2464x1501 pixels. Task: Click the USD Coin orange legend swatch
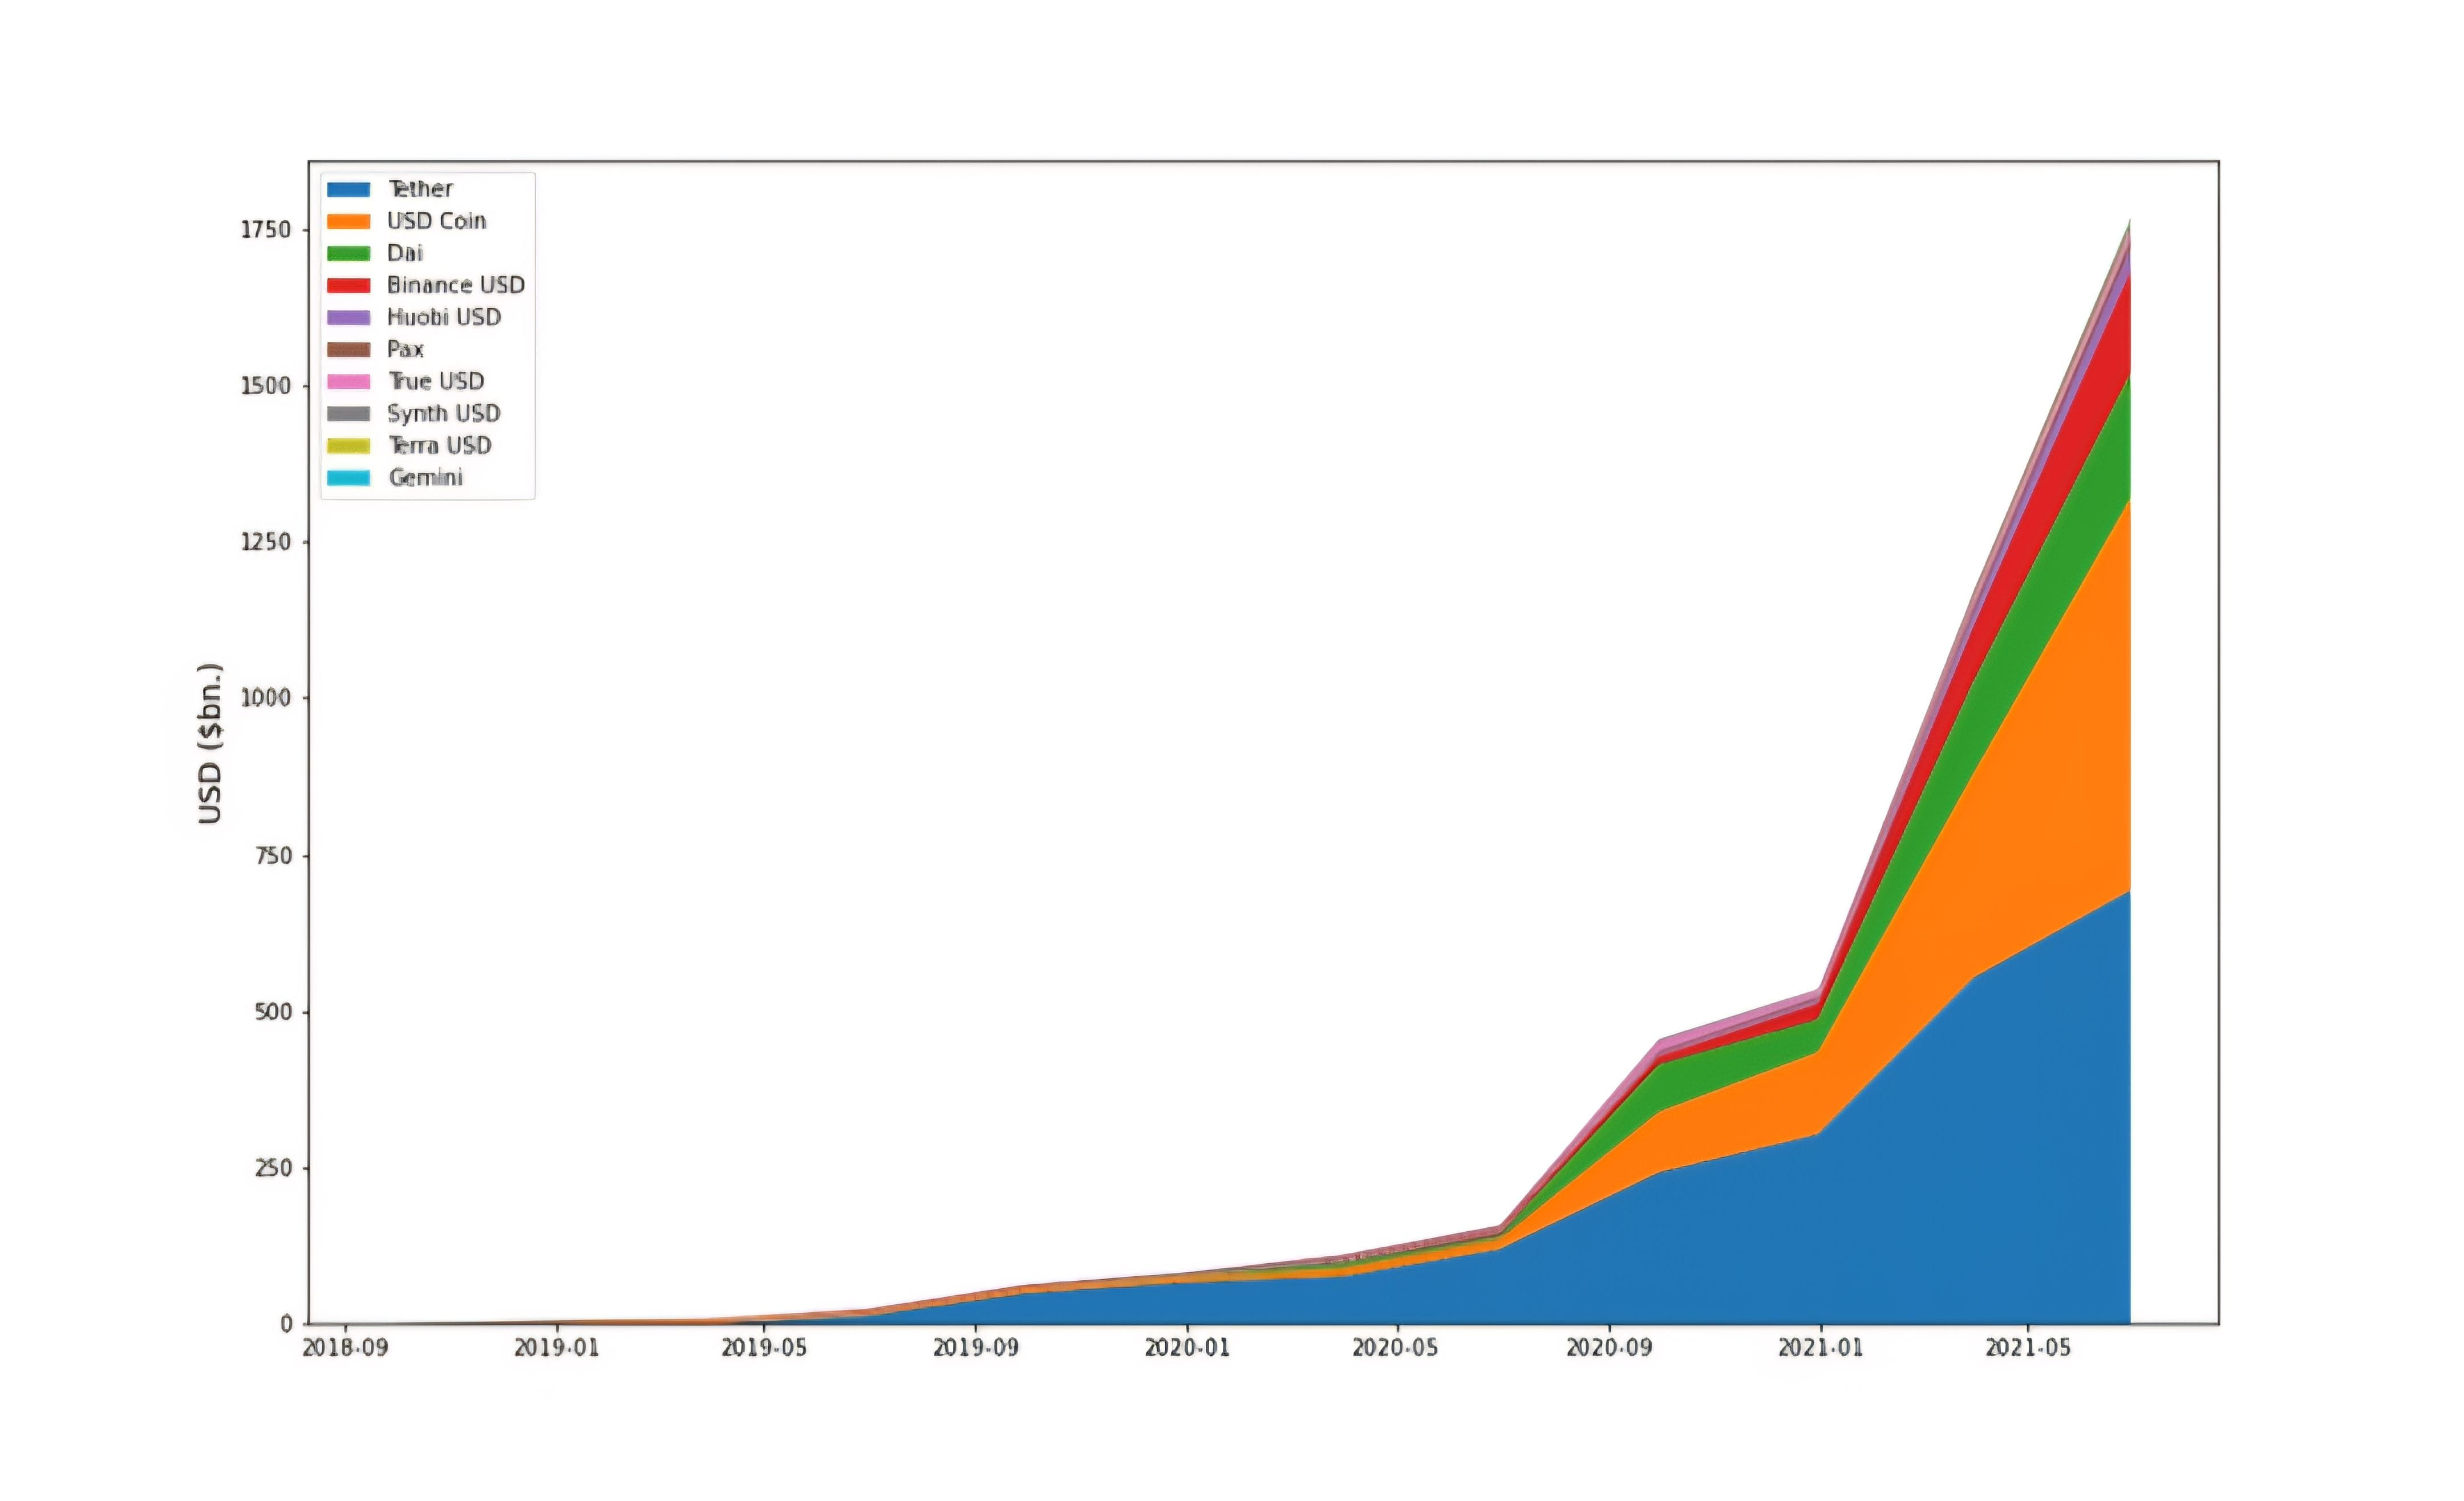tap(348, 221)
